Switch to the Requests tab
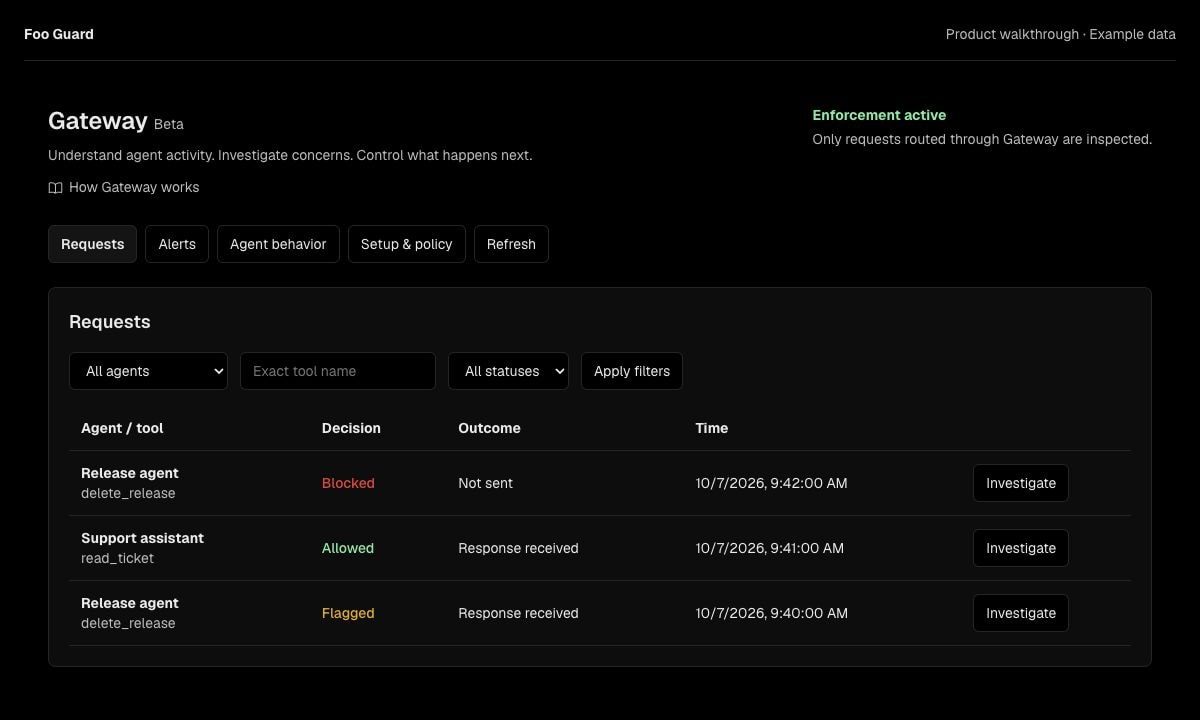The image size is (1200, 720). point(92,244)
